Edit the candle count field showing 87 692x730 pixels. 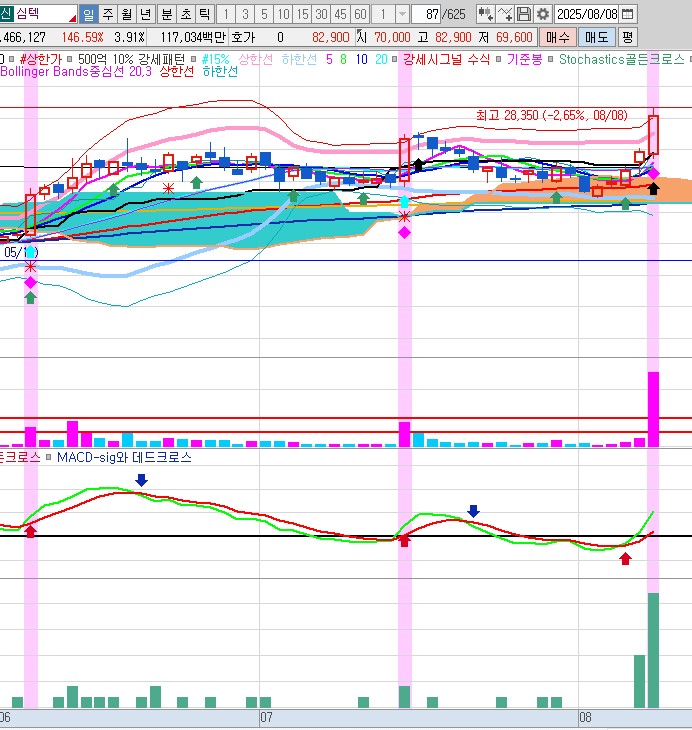(x=426, y=14)
